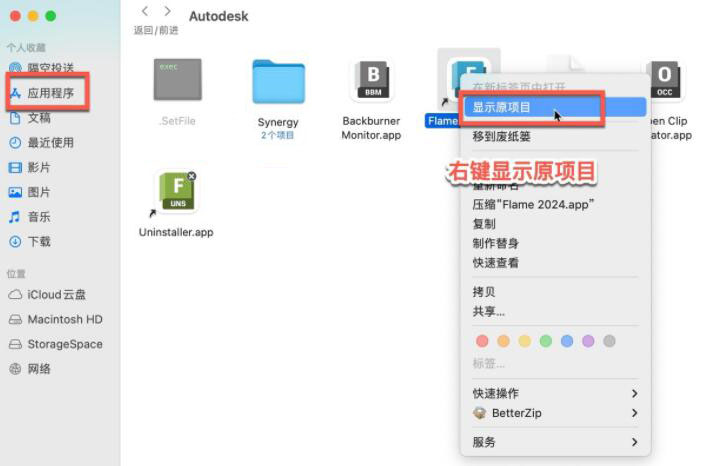The width and height of the screenshot is (706, 466).
Task: Select the Uninstaller.app icon
Action: coord(177,192)
